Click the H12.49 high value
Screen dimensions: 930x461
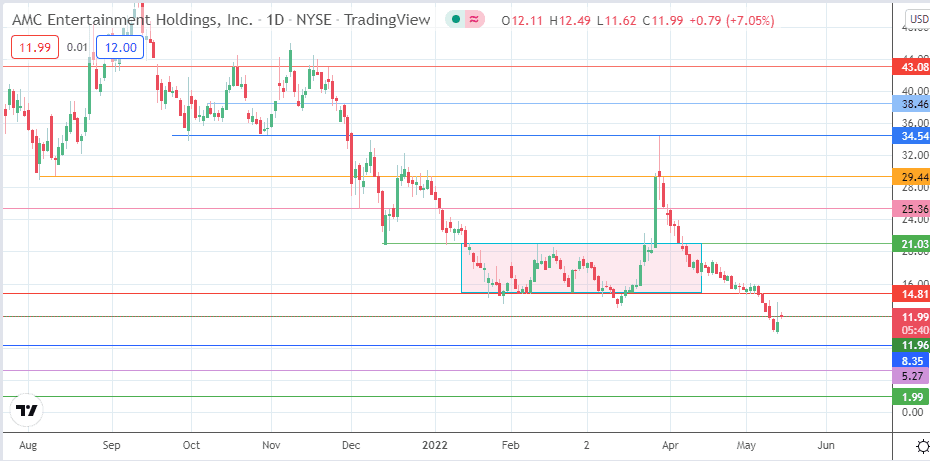click(571, 21)
